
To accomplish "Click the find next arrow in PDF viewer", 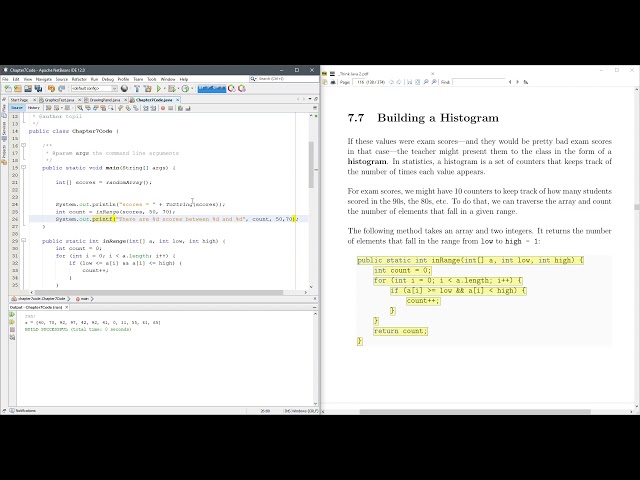I will (518, 82).
